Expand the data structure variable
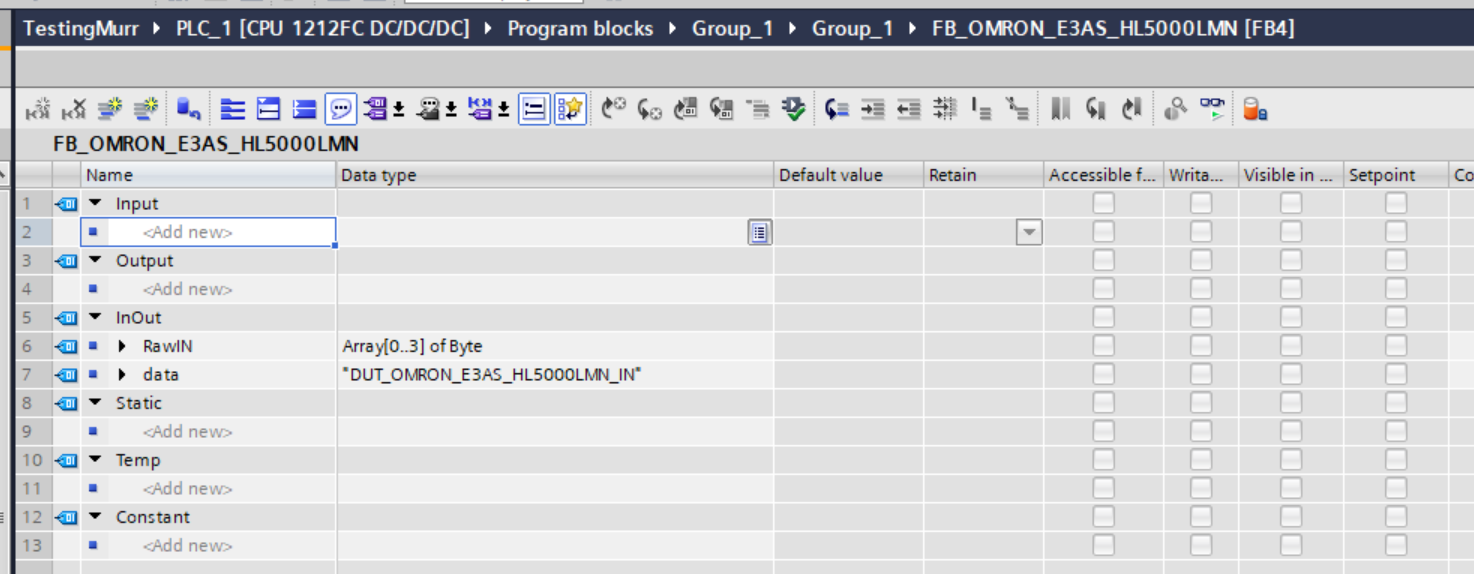1474x574 pixels. tap(122, 375)
